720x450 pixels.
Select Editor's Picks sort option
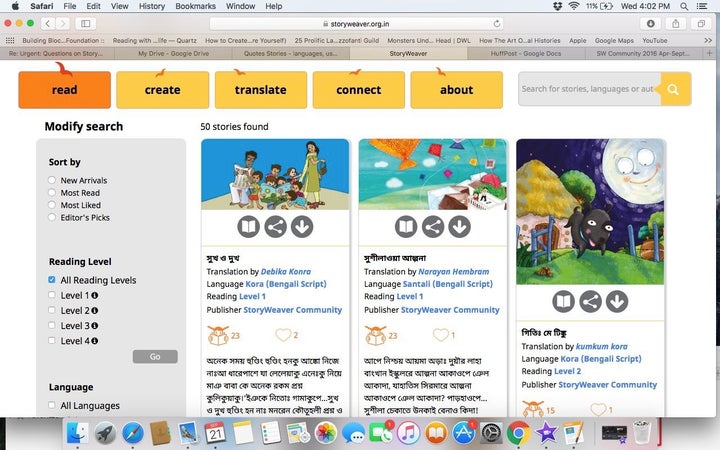coord(52,217)
